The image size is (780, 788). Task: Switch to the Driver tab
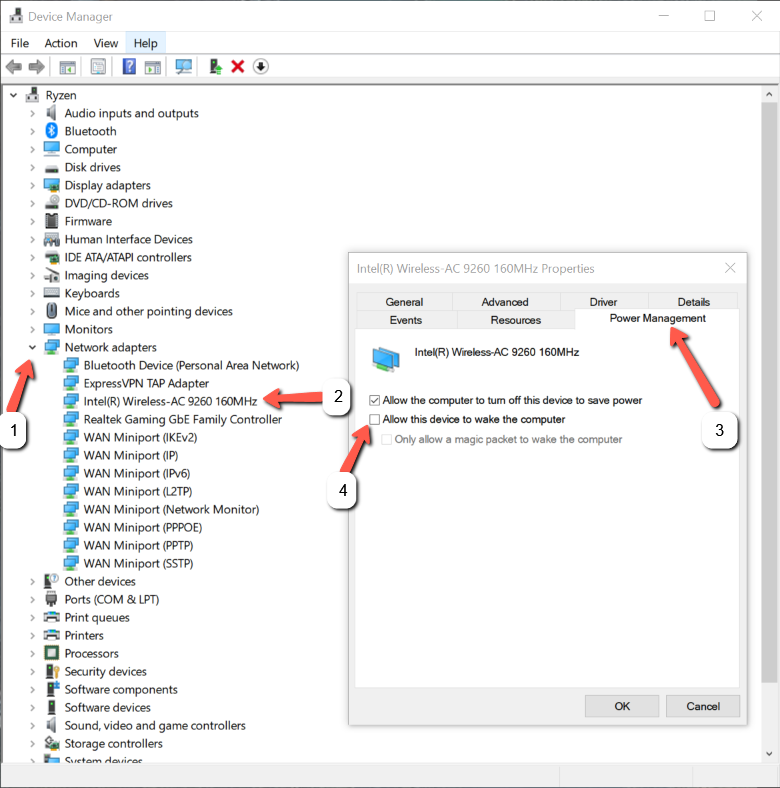coord(603,302)
